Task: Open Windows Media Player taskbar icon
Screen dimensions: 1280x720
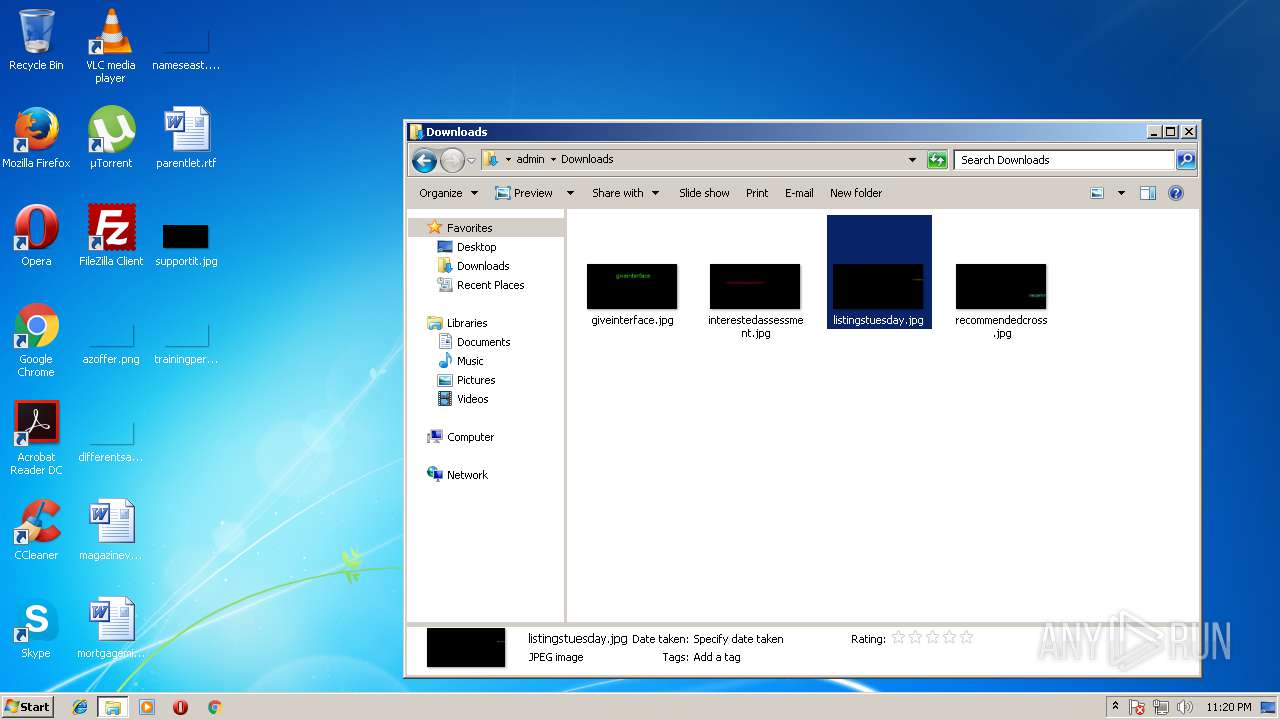Action: pos(147,707)
